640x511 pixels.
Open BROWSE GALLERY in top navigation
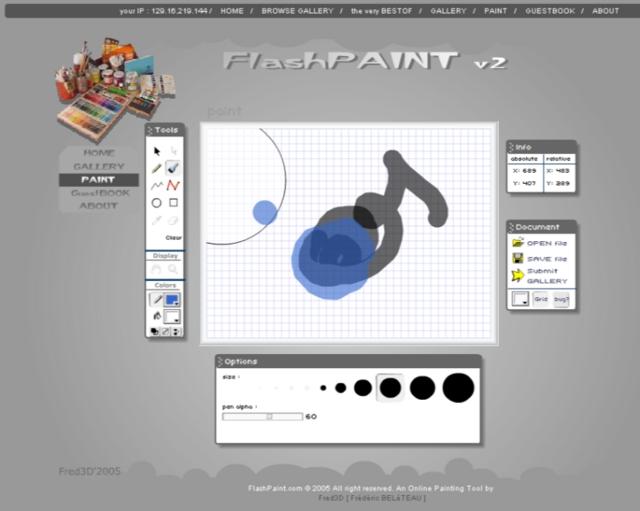tap(298, 11)
